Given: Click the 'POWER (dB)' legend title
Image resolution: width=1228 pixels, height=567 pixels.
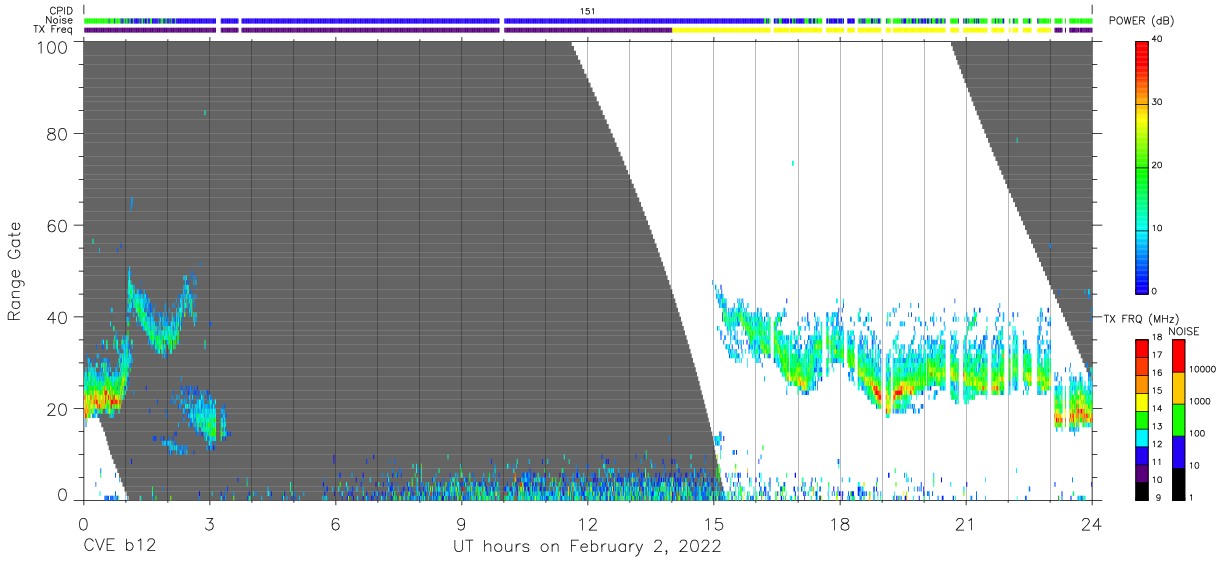Looking at the screenshot, I should [x=1142, y=21].
